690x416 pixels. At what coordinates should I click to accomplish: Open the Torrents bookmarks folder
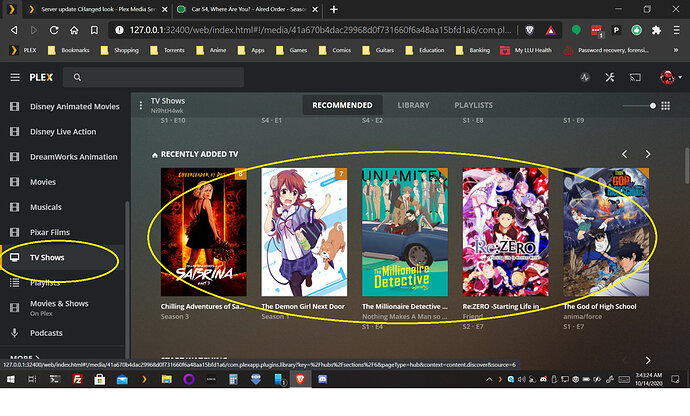coord(167,50)
